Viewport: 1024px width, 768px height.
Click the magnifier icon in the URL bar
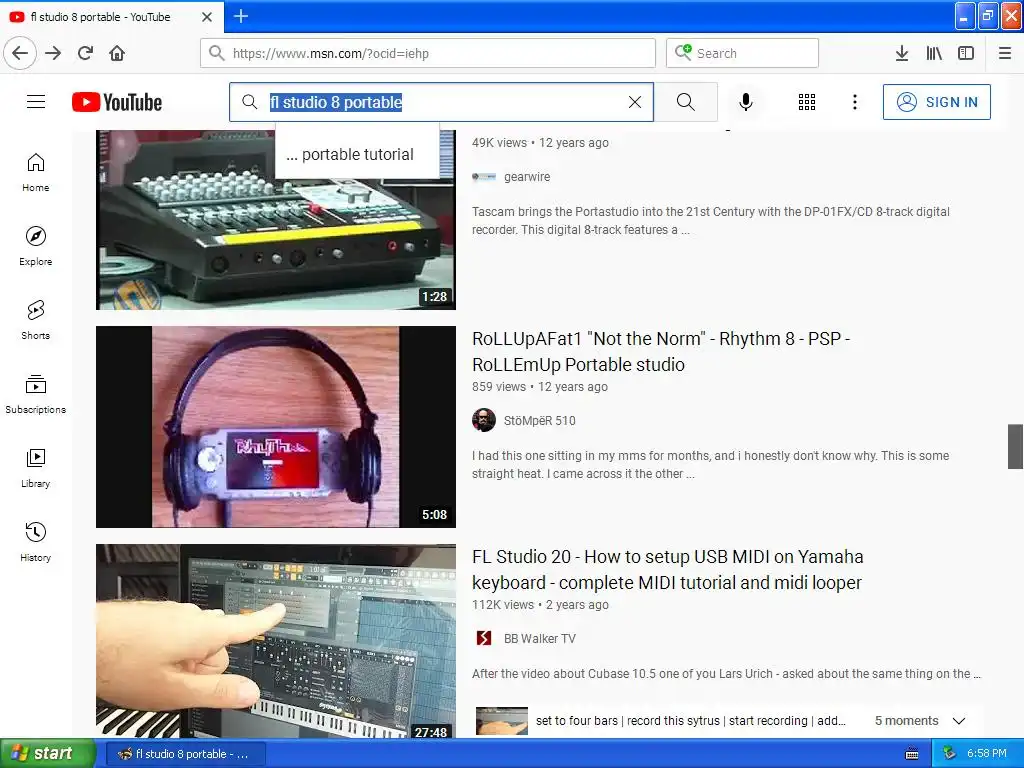point(217,52)
